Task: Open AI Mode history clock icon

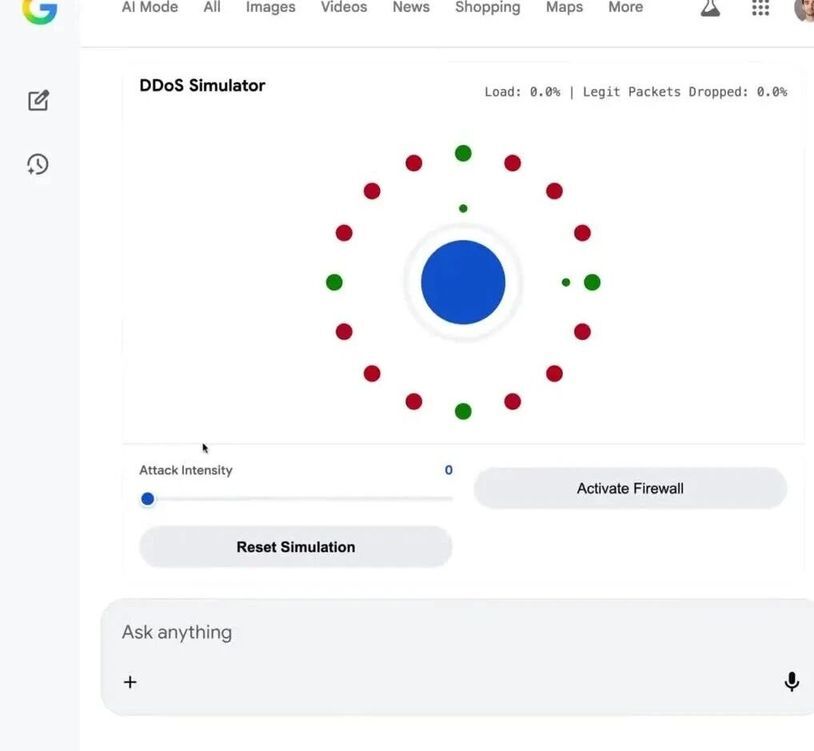Action: pos(38,165)
